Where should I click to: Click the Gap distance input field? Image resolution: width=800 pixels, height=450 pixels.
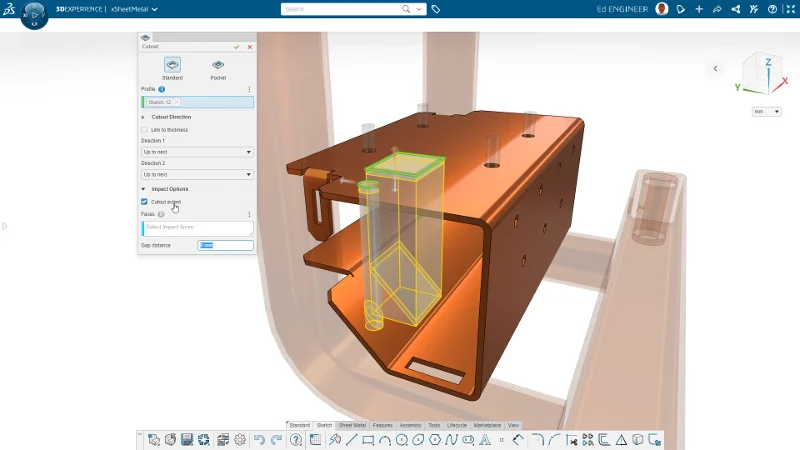point(225,245)
